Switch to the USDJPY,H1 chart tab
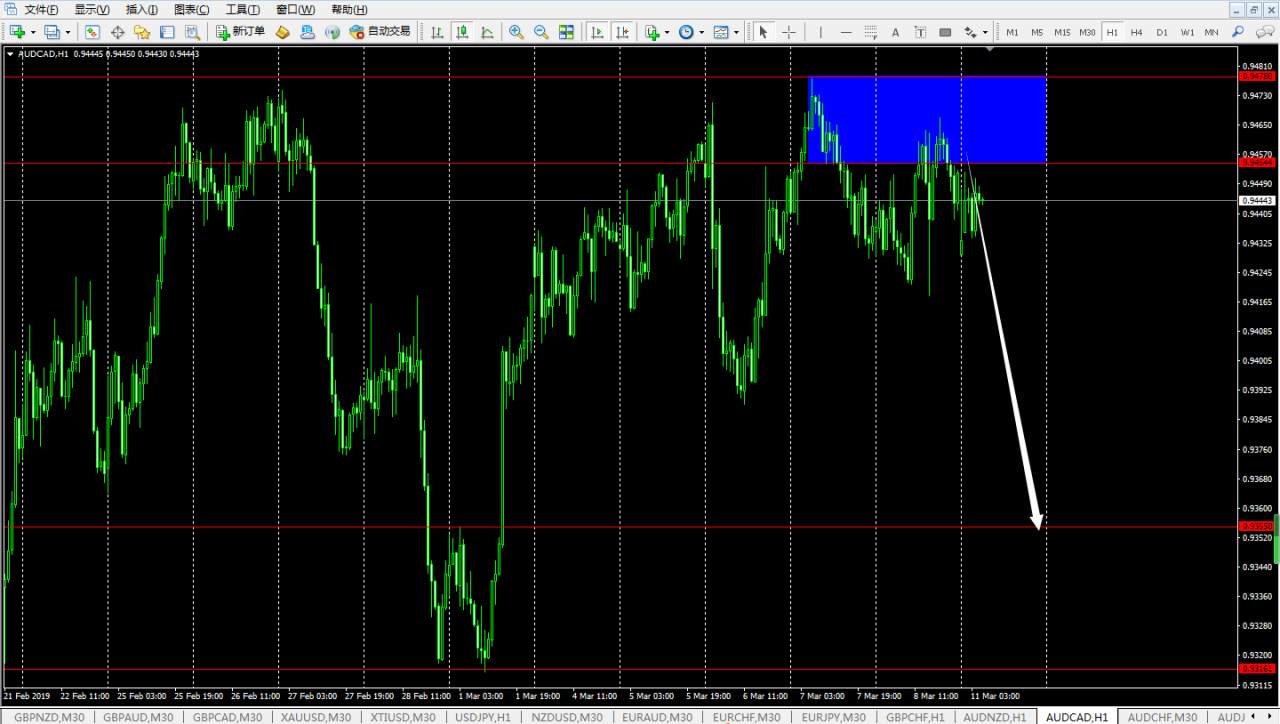Image resolution: width=1280 pixels, height=724 pixels. tap(483, 716)
